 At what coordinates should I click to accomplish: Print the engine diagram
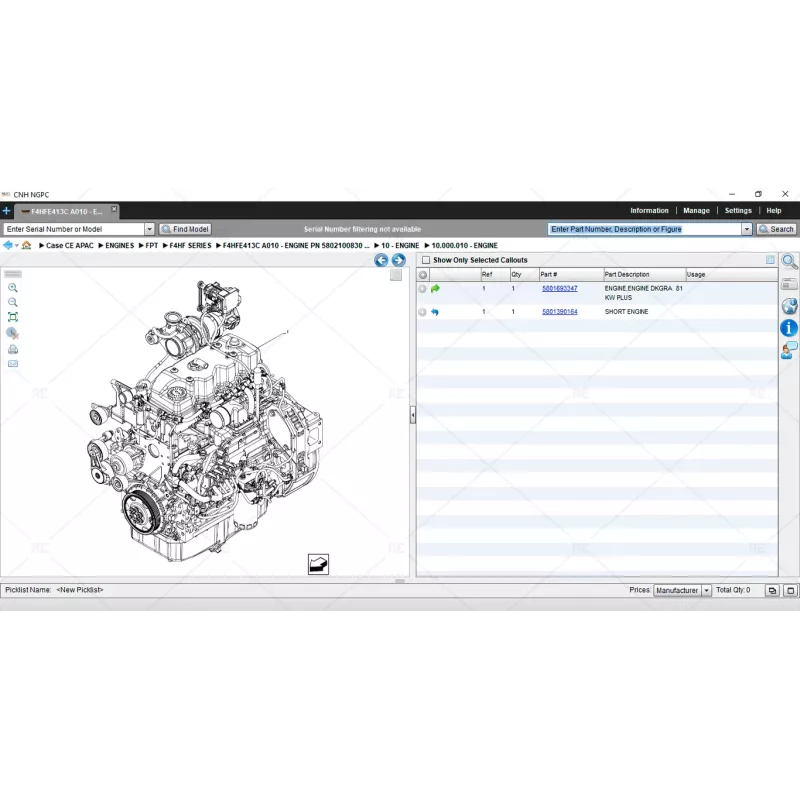13,349
